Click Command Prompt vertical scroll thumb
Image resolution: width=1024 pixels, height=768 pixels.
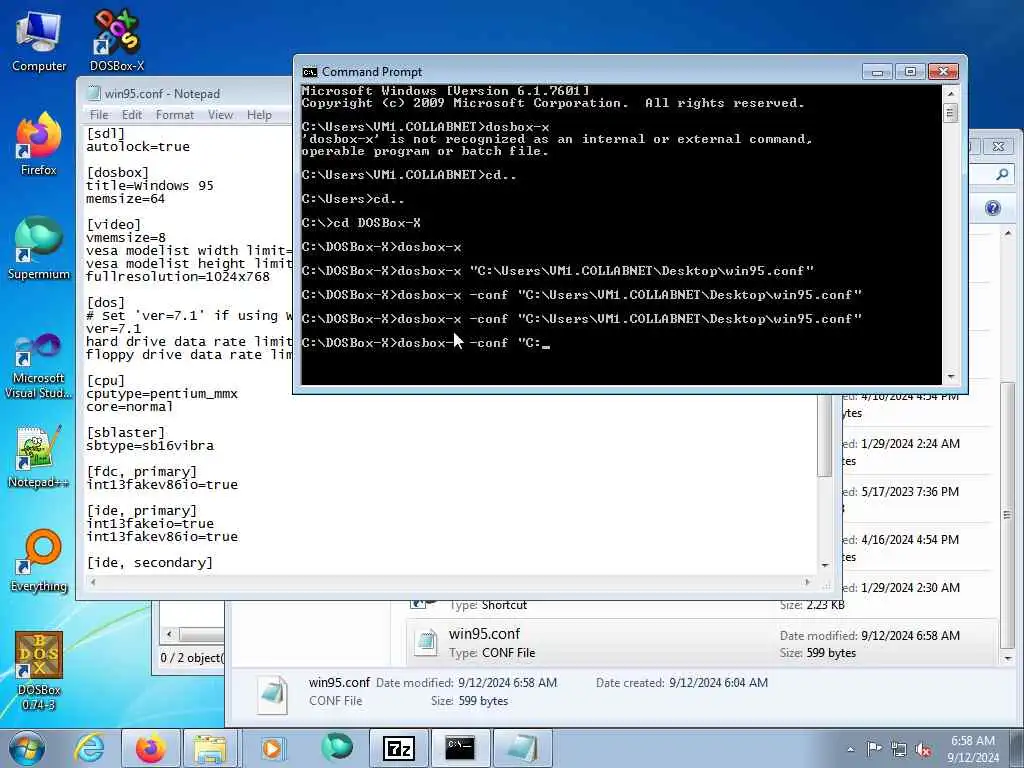tap(950, 113)
